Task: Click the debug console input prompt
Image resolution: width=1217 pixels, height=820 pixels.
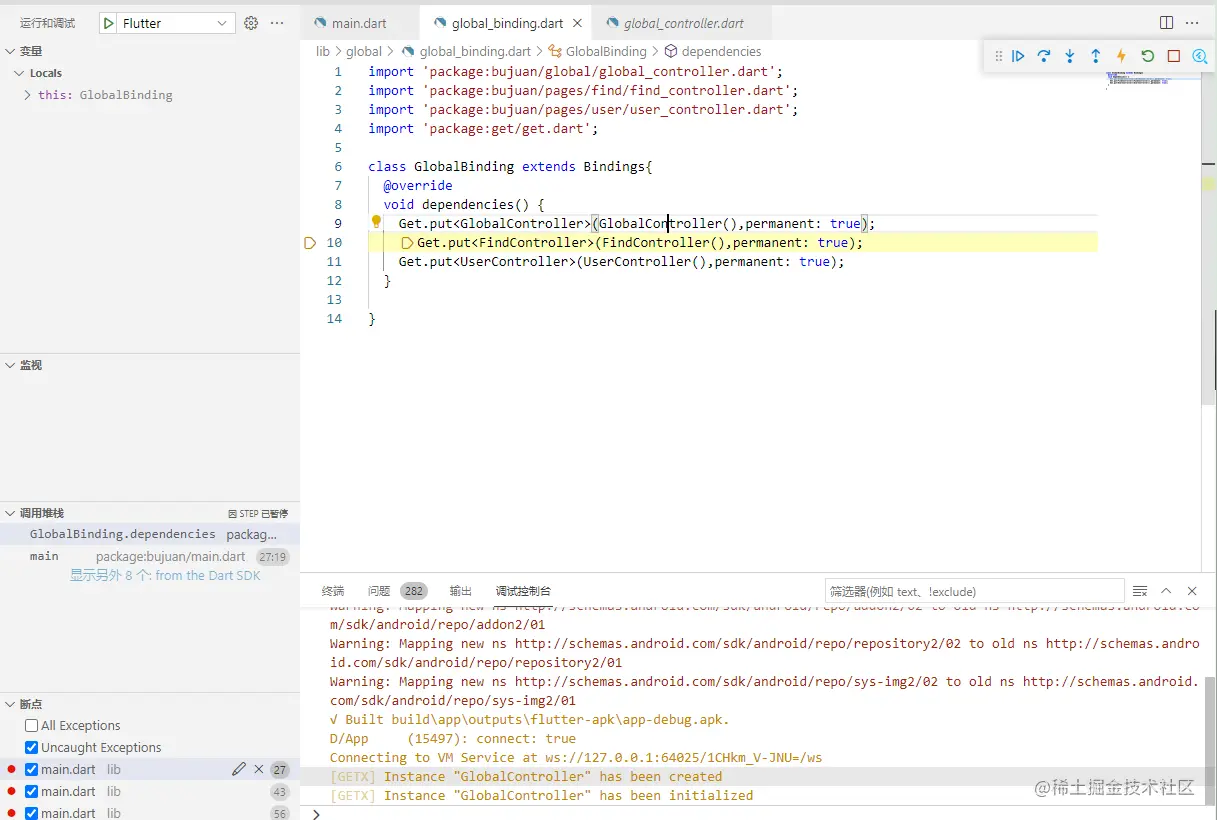Action: tap(760, 813)
